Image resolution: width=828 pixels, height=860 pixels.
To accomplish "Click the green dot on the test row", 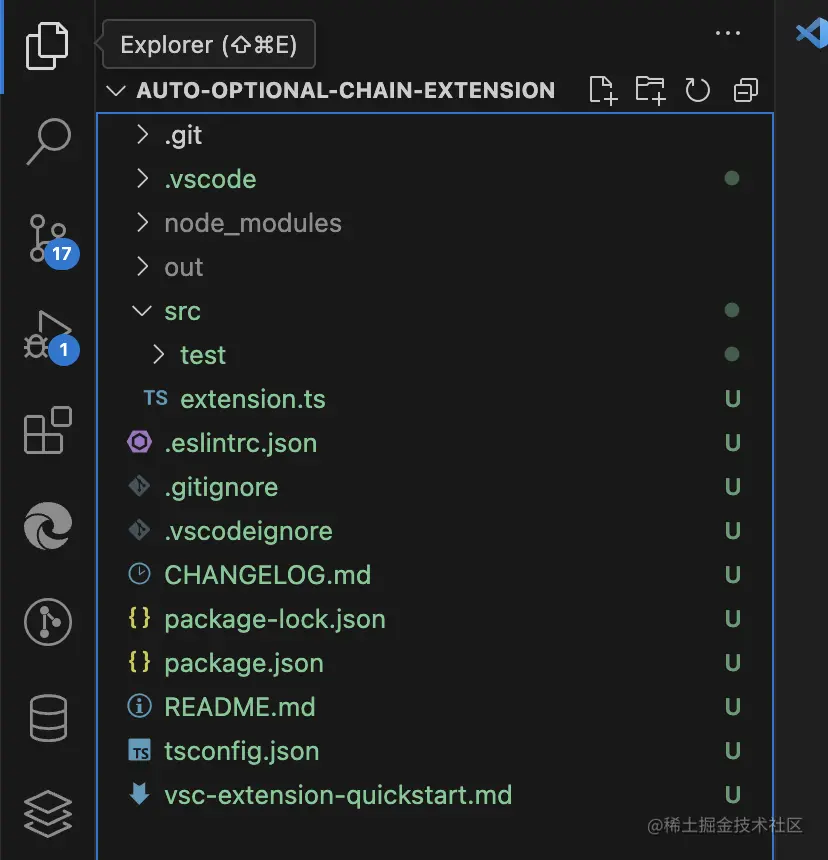I will pyautogui.click(x=731, y=354).
